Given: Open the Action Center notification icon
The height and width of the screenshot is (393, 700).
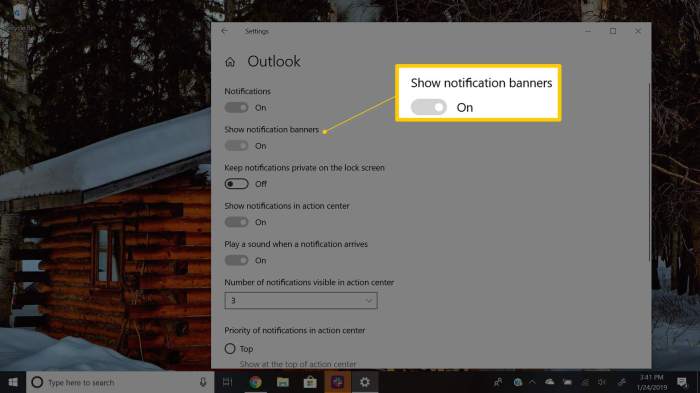Looking at the screenshot, I should pyautogui.click(x=682, y=382).
